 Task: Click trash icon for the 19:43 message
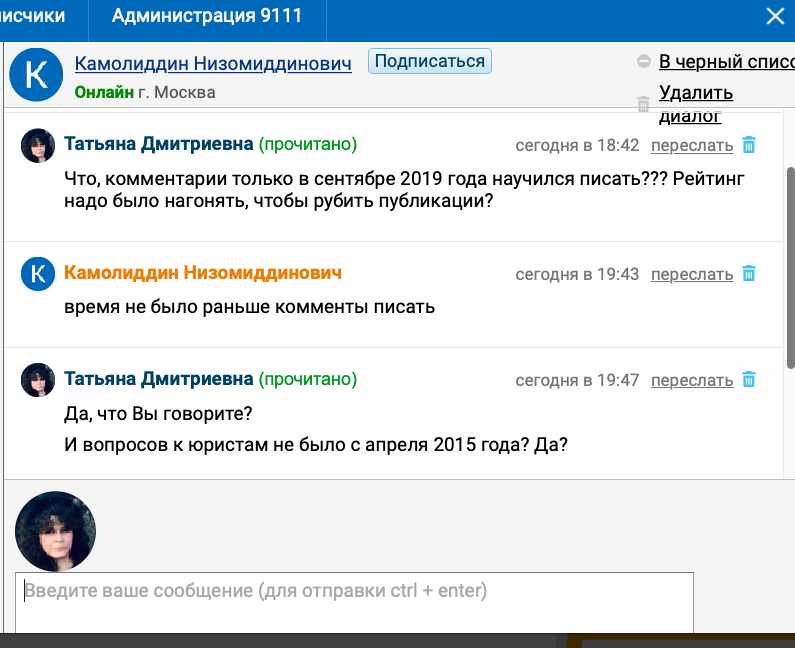click(749, 274)
